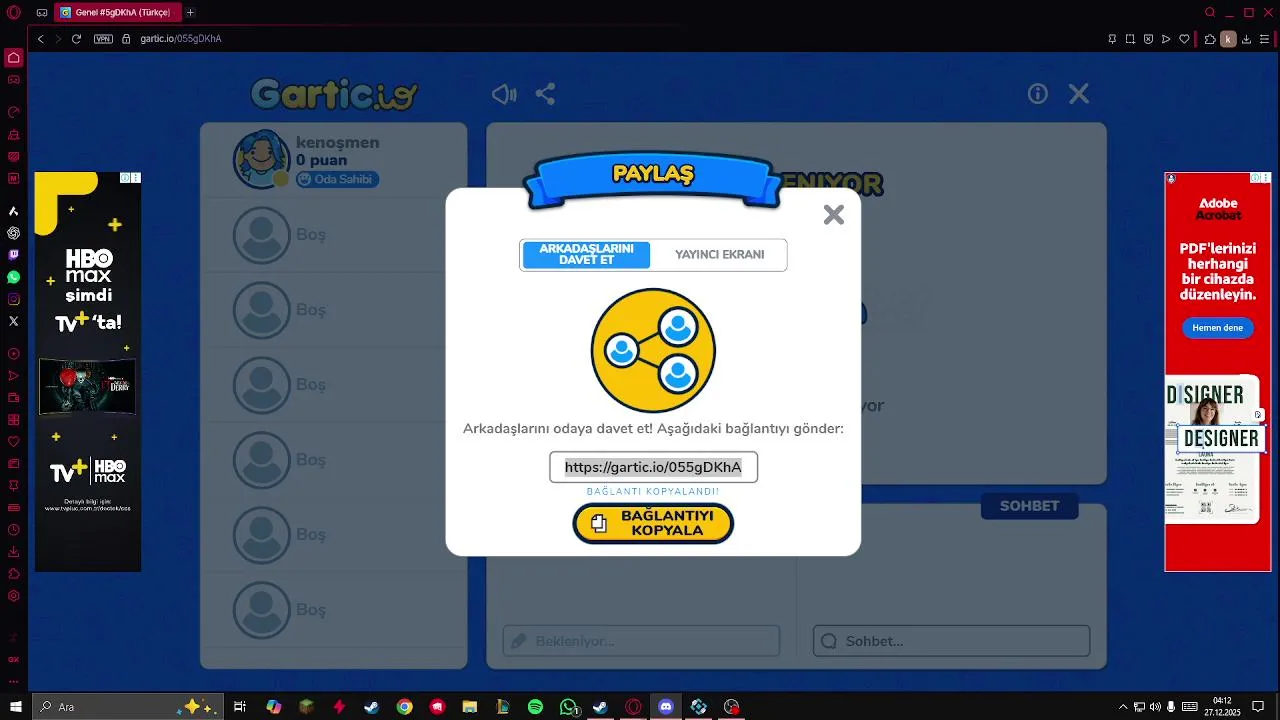Image resolution: width=1280 pixels, height=720 pixels.
Task: Click the gartic.io room link field
Action: [653, 467]
